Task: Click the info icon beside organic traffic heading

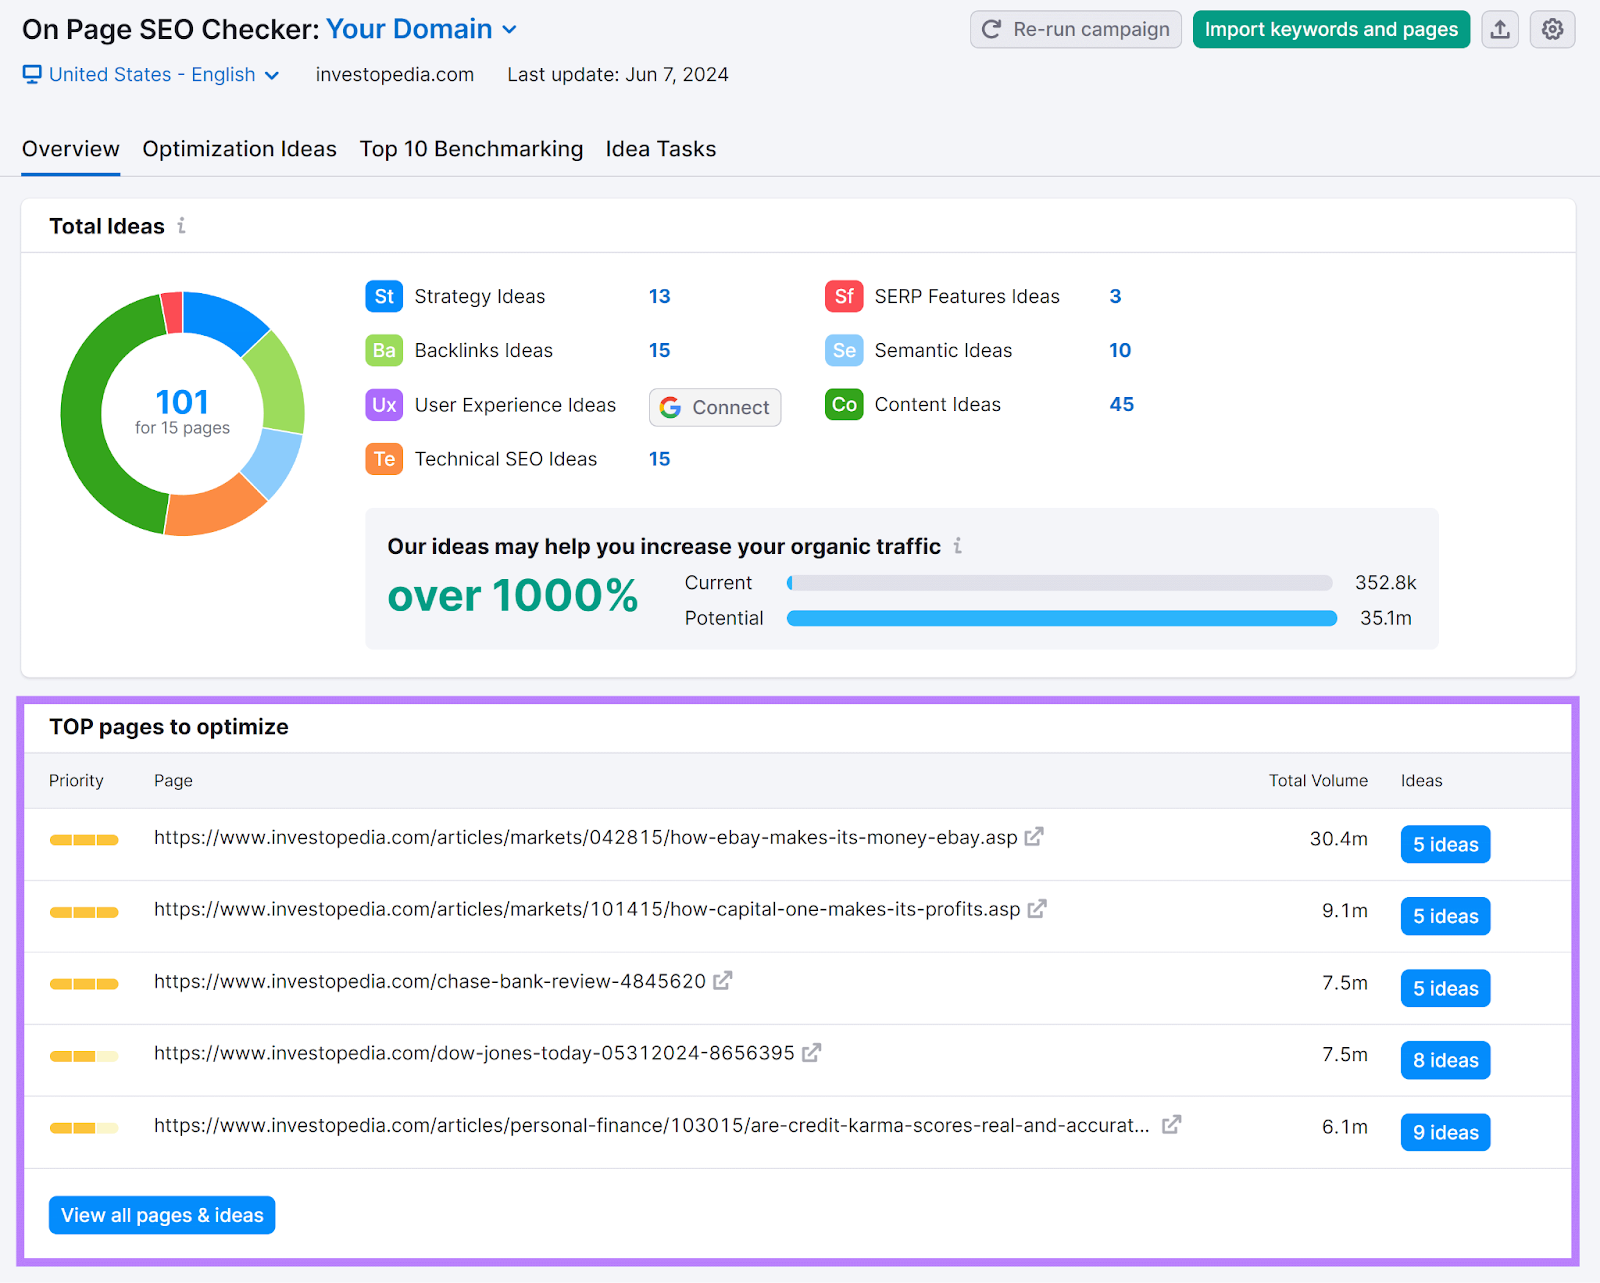Action: (958, 546)
